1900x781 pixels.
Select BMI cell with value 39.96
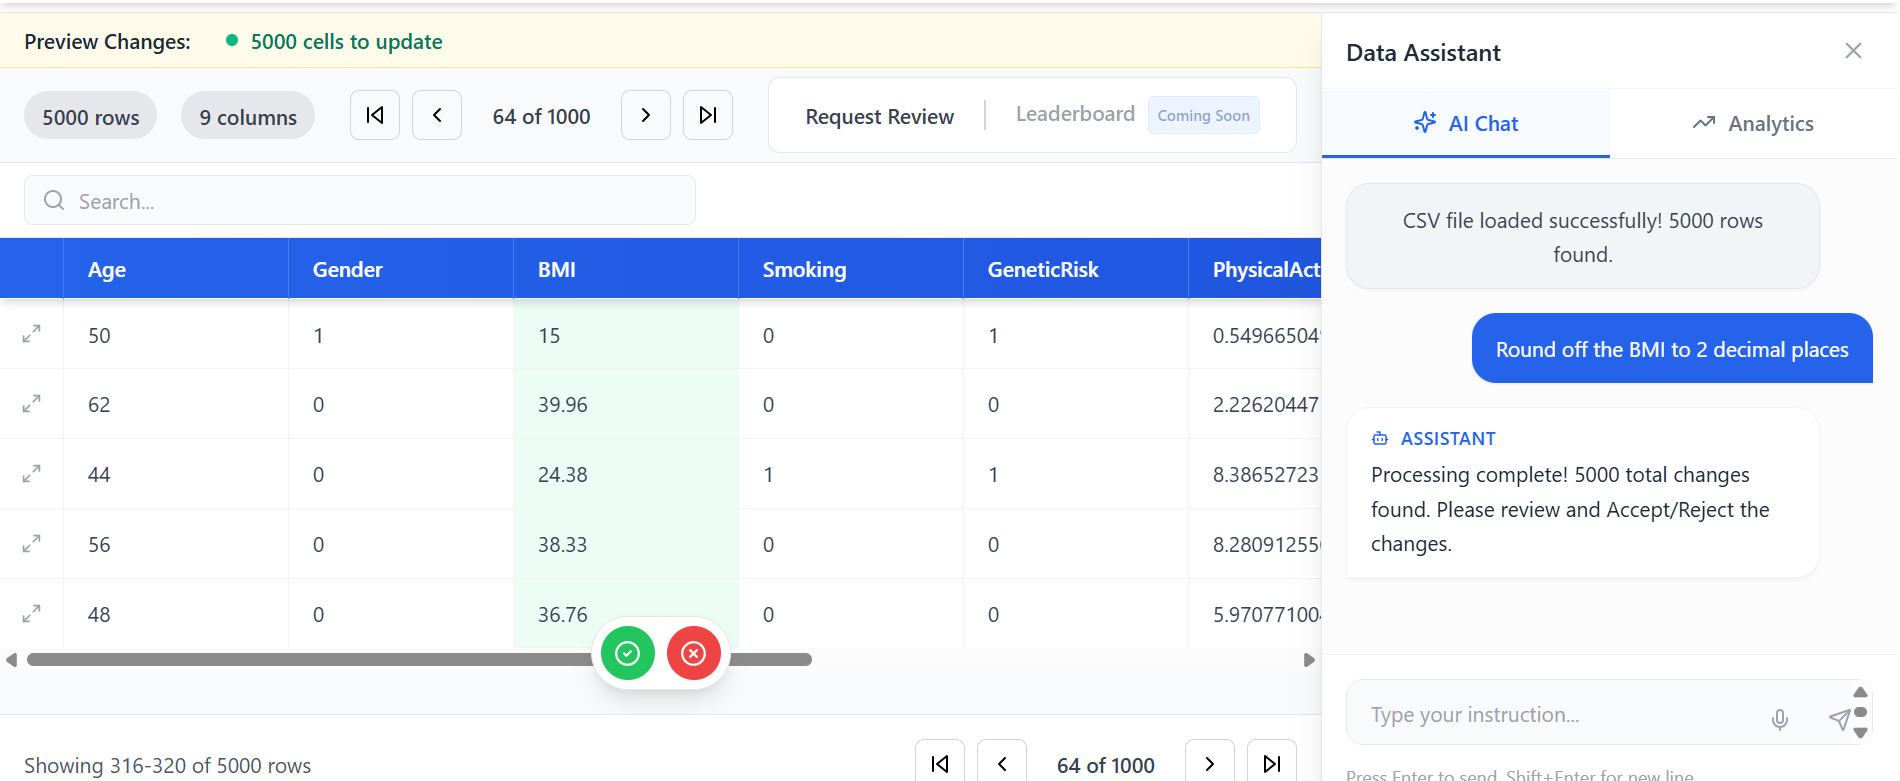[626, 404]
